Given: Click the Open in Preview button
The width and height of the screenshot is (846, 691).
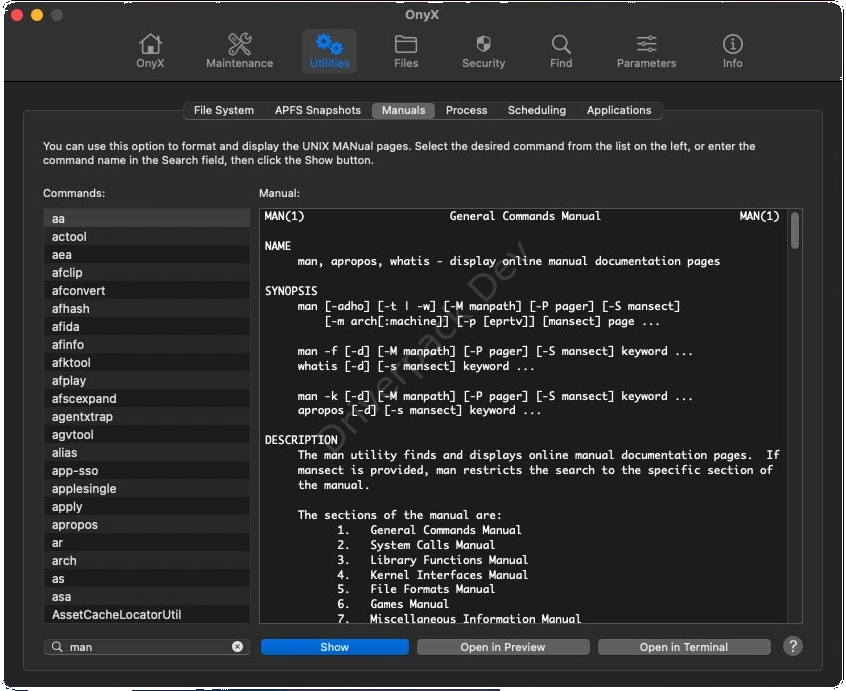Looking at the screenshot, I should coord(503,647).
